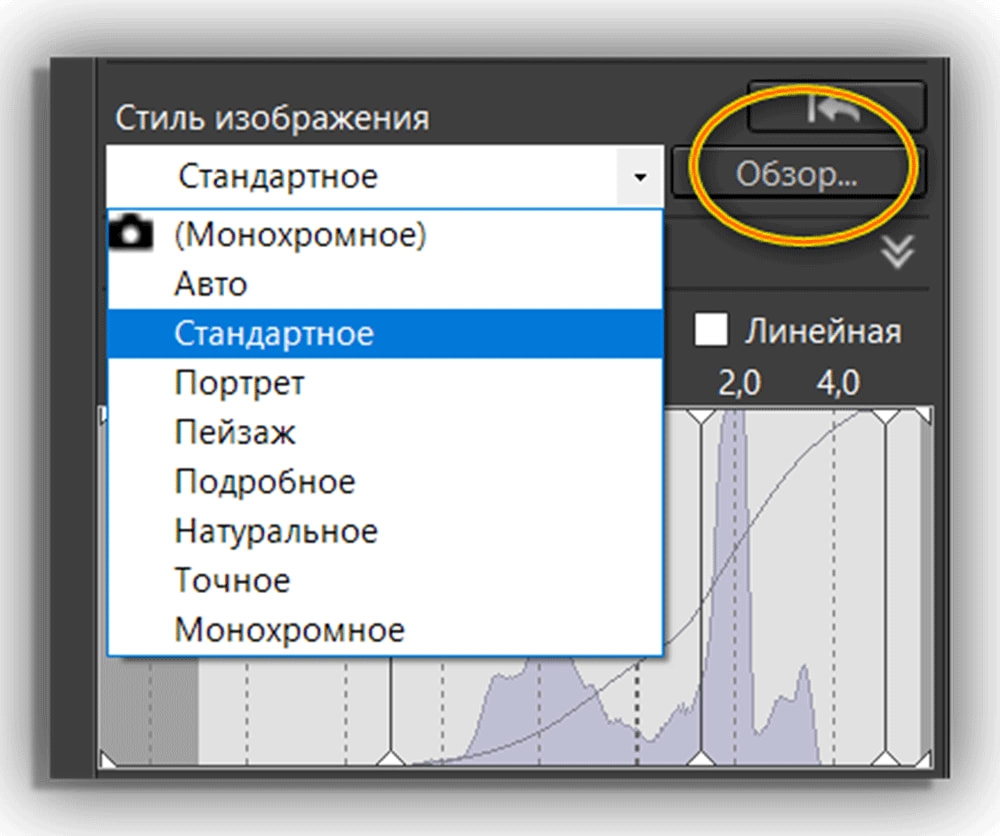
Task: Choose Пейзаж in the dropdown list
Action: coord(232,432)
